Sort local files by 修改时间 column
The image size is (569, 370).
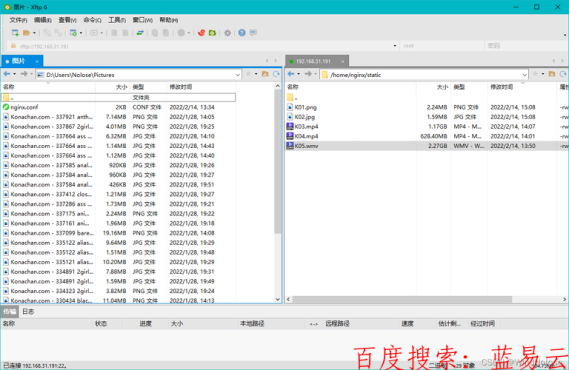tap(201, 87)
